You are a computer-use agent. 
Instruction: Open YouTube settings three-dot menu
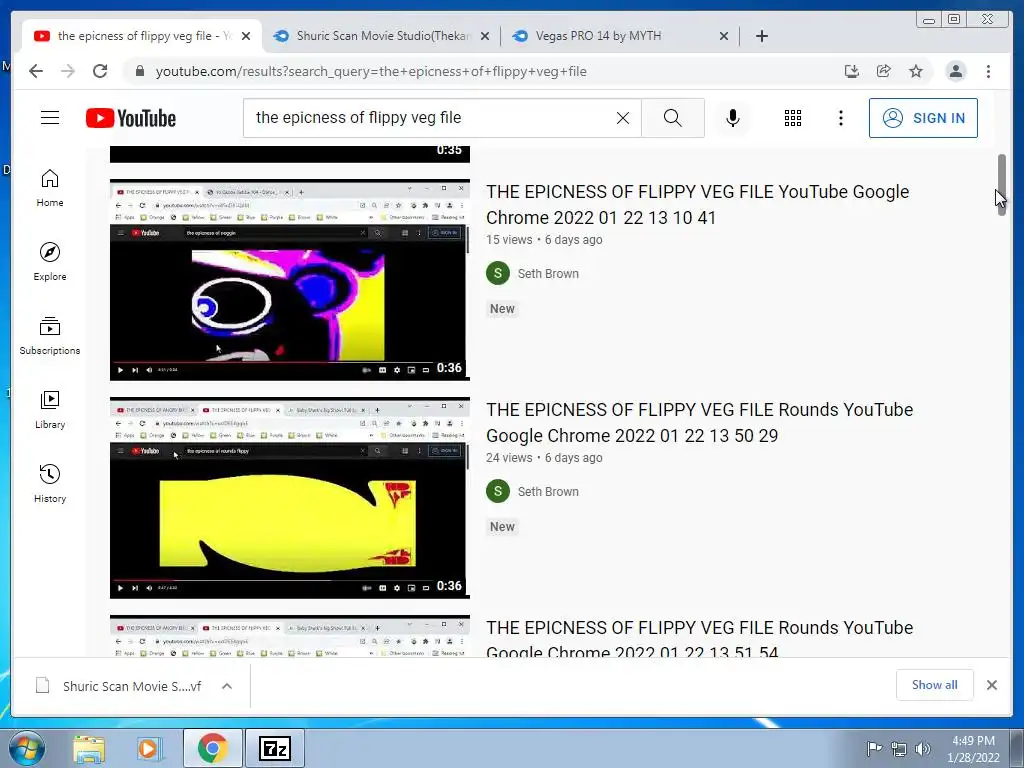tap(840, 118)
